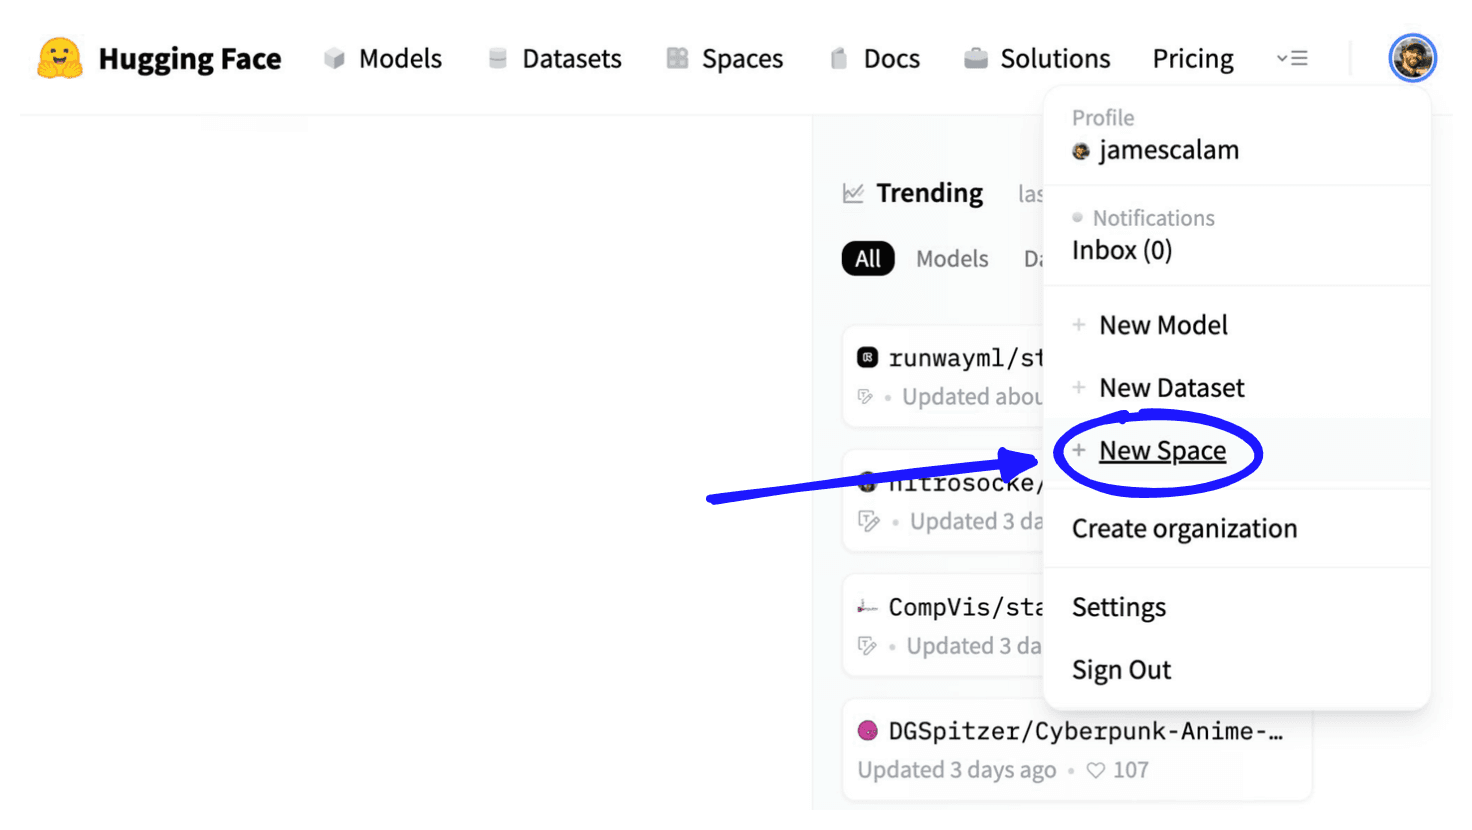Open Spaces from the top navigation
The image size is (1472, 830).
tap(725, 59)
